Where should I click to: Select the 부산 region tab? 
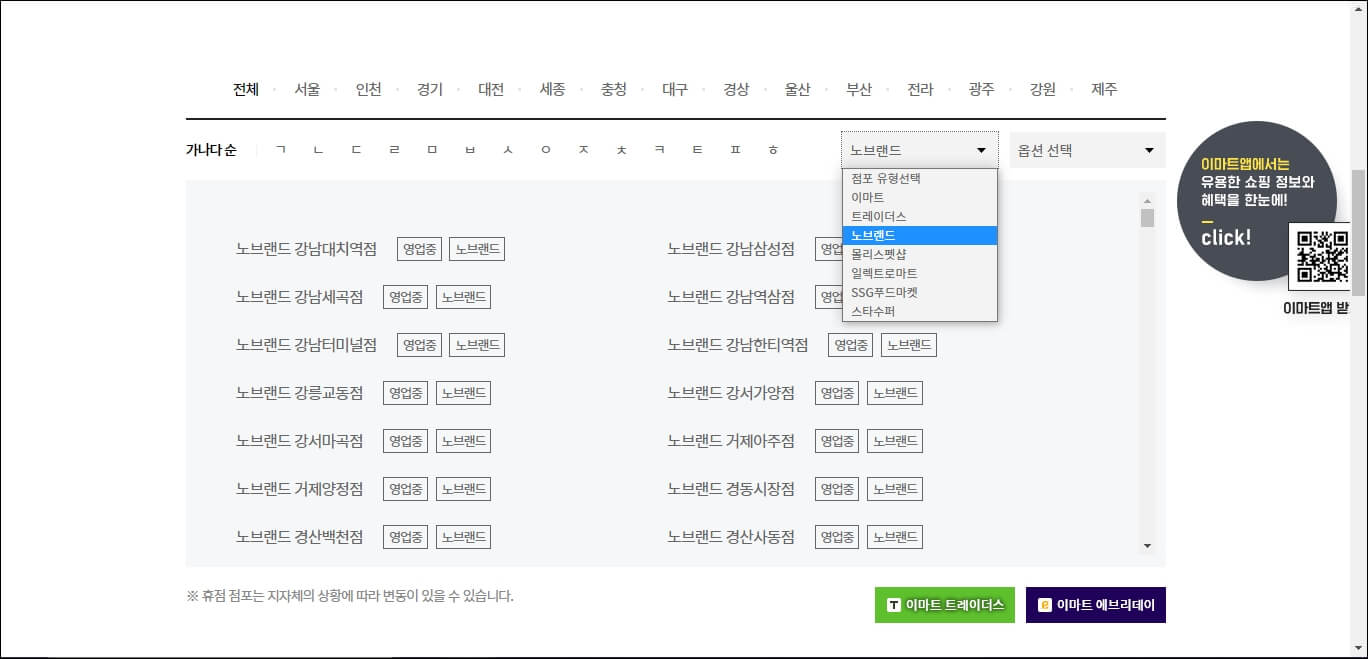[x=859, y=89]
